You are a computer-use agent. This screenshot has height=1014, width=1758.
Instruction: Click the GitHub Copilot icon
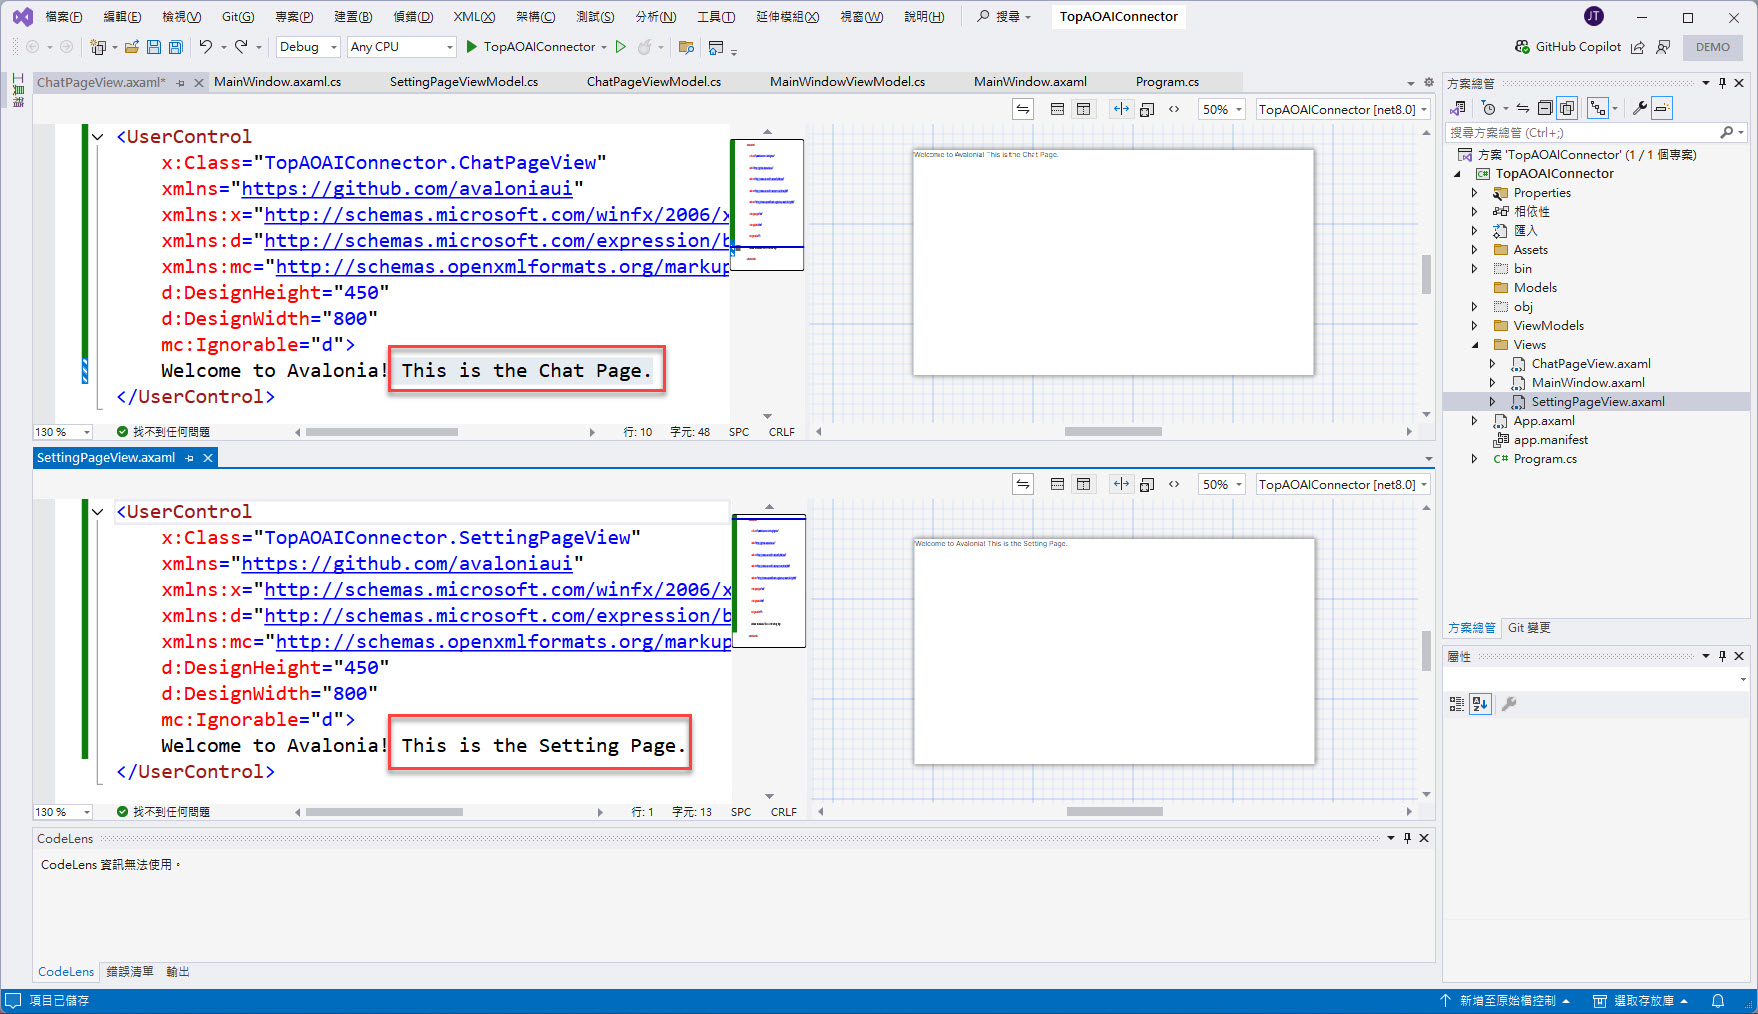pyautogui.click(x=1522, y=47)
